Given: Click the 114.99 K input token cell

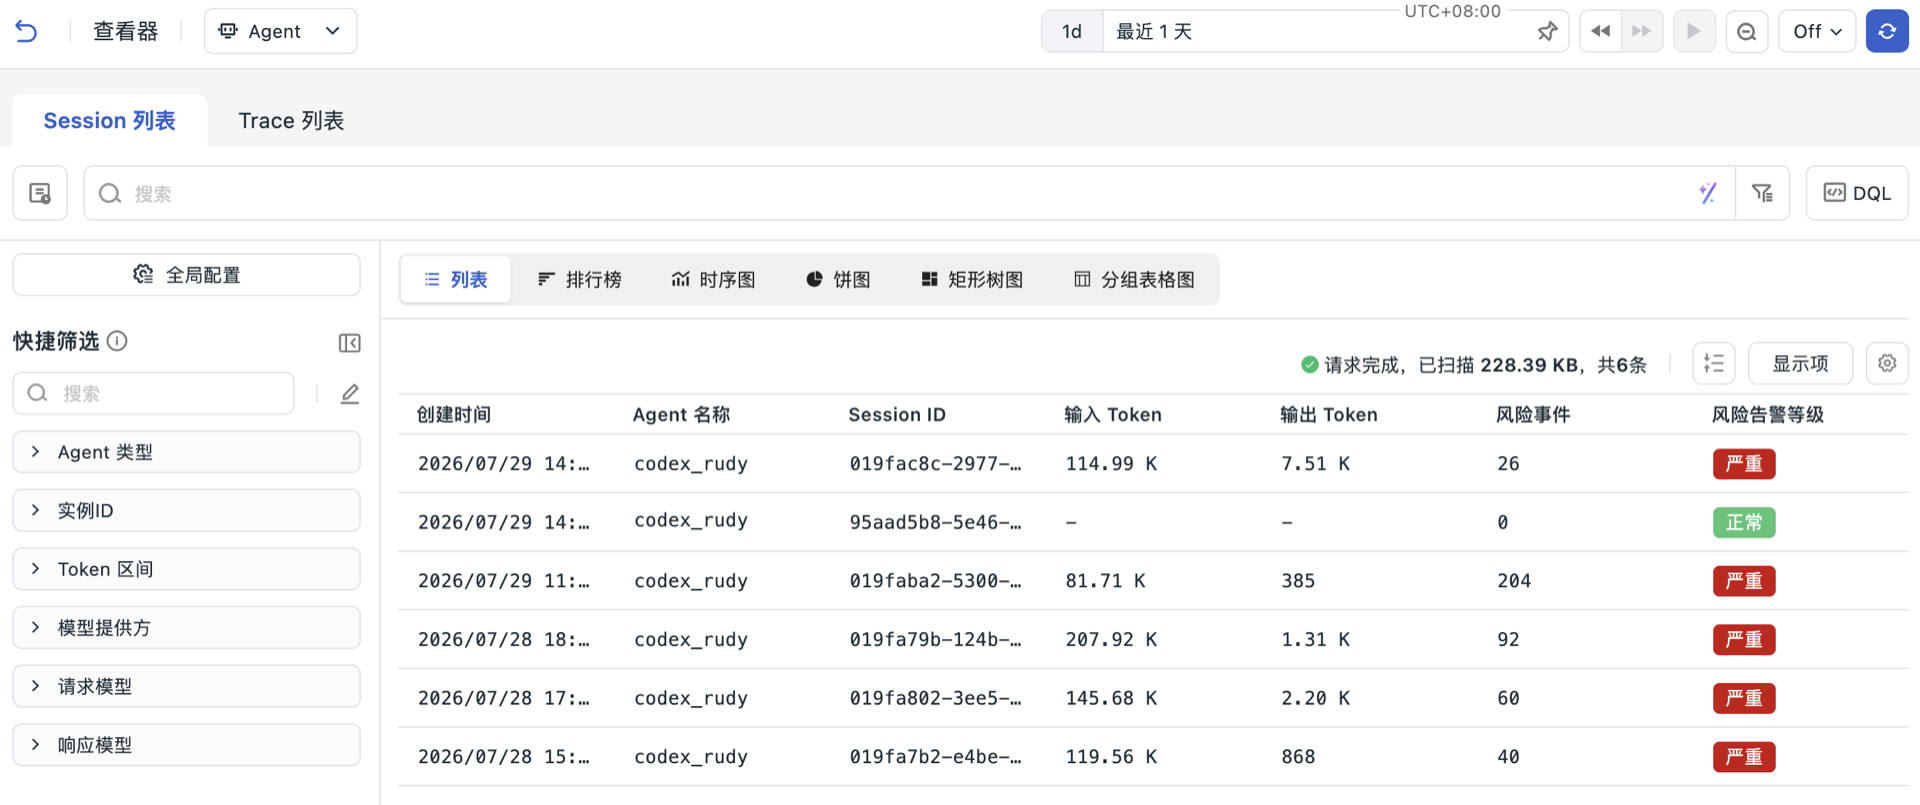Looking at the screenshot, I should (1111, 463).
